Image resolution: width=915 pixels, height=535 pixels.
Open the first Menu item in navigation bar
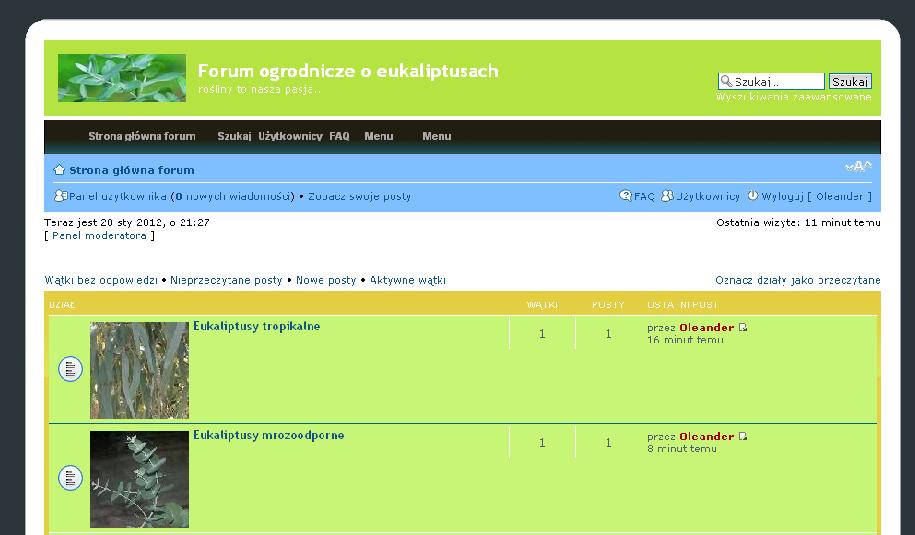378,136
